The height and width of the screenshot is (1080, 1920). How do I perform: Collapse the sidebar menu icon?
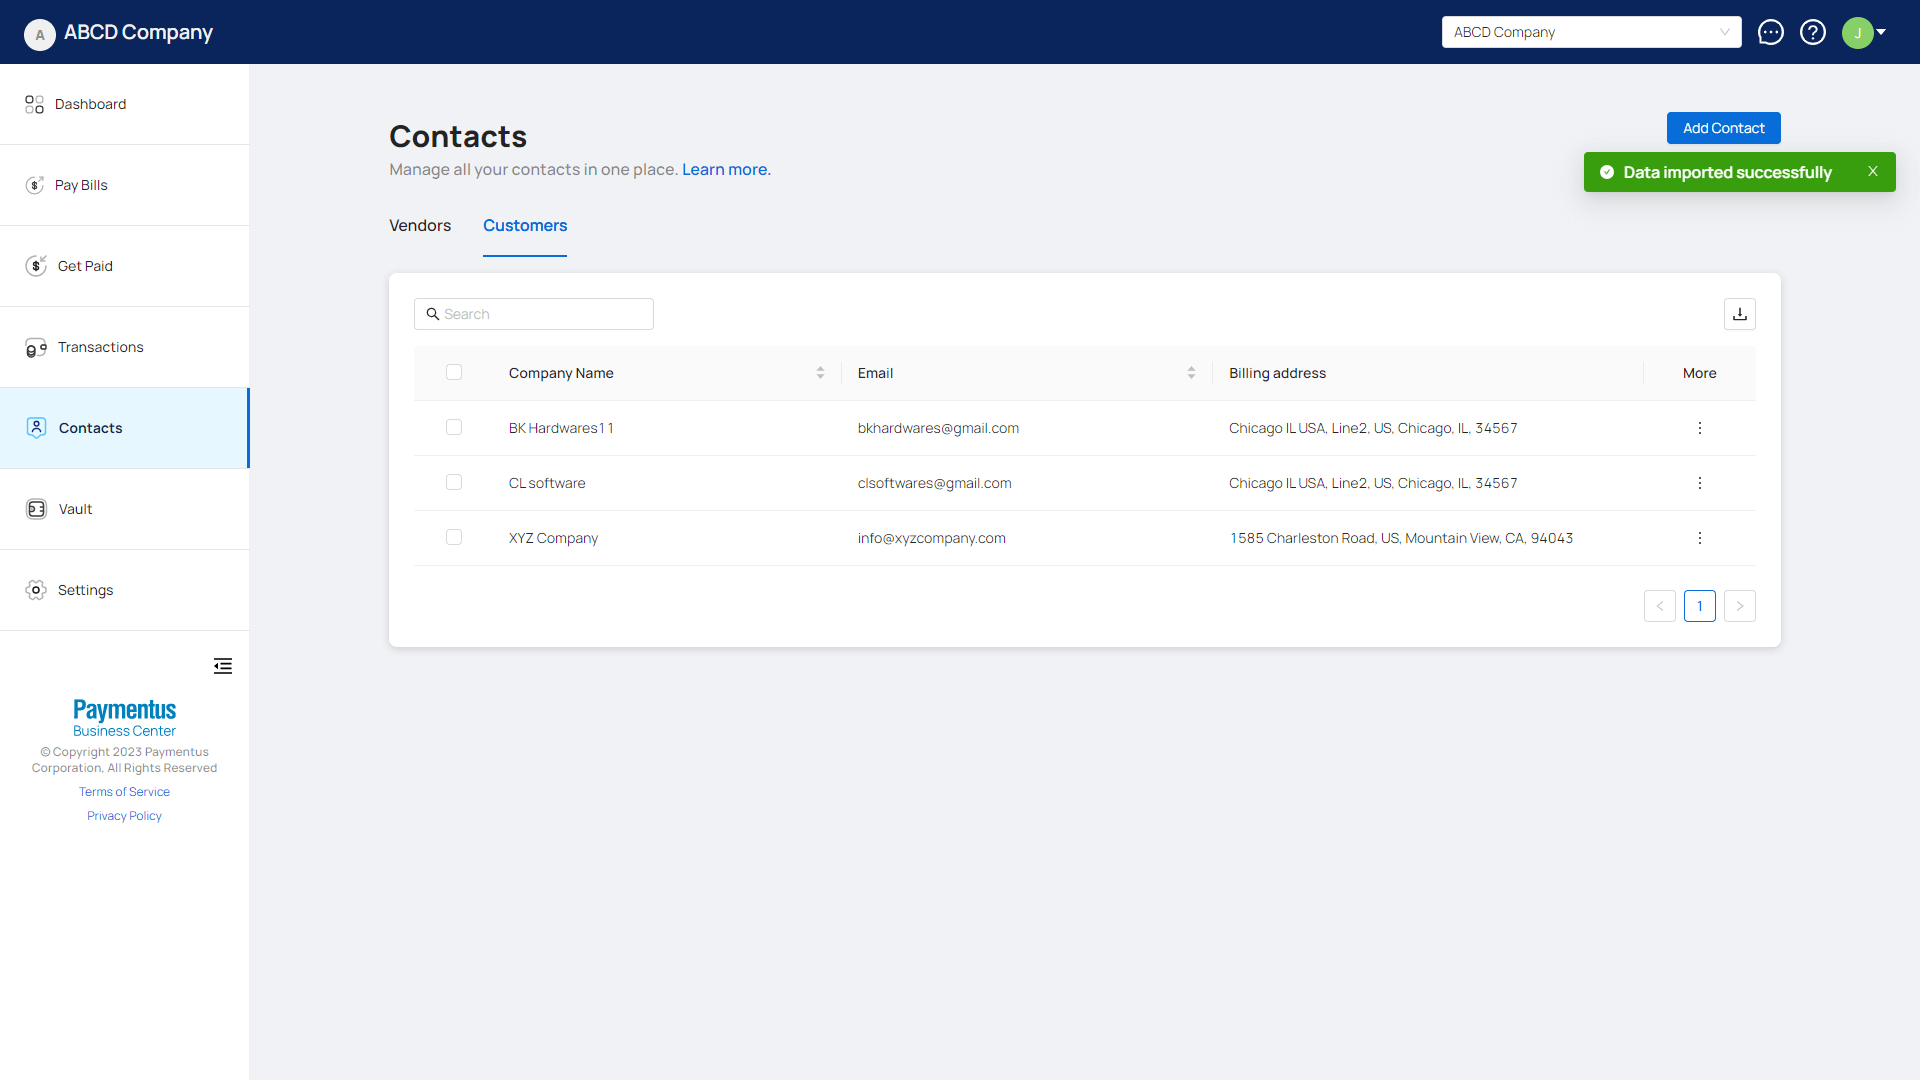(223, 666)
